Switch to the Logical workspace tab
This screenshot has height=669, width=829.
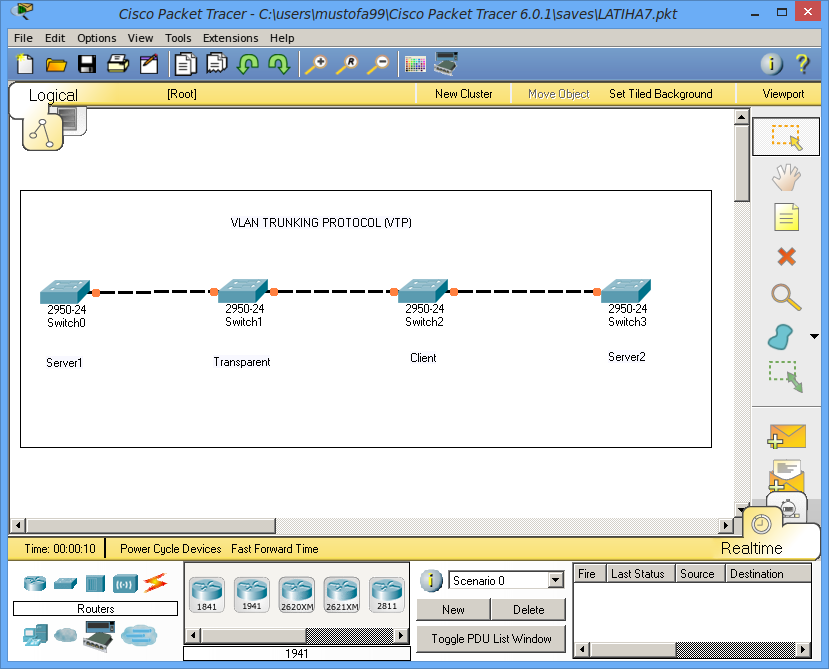tap(53, 95)
